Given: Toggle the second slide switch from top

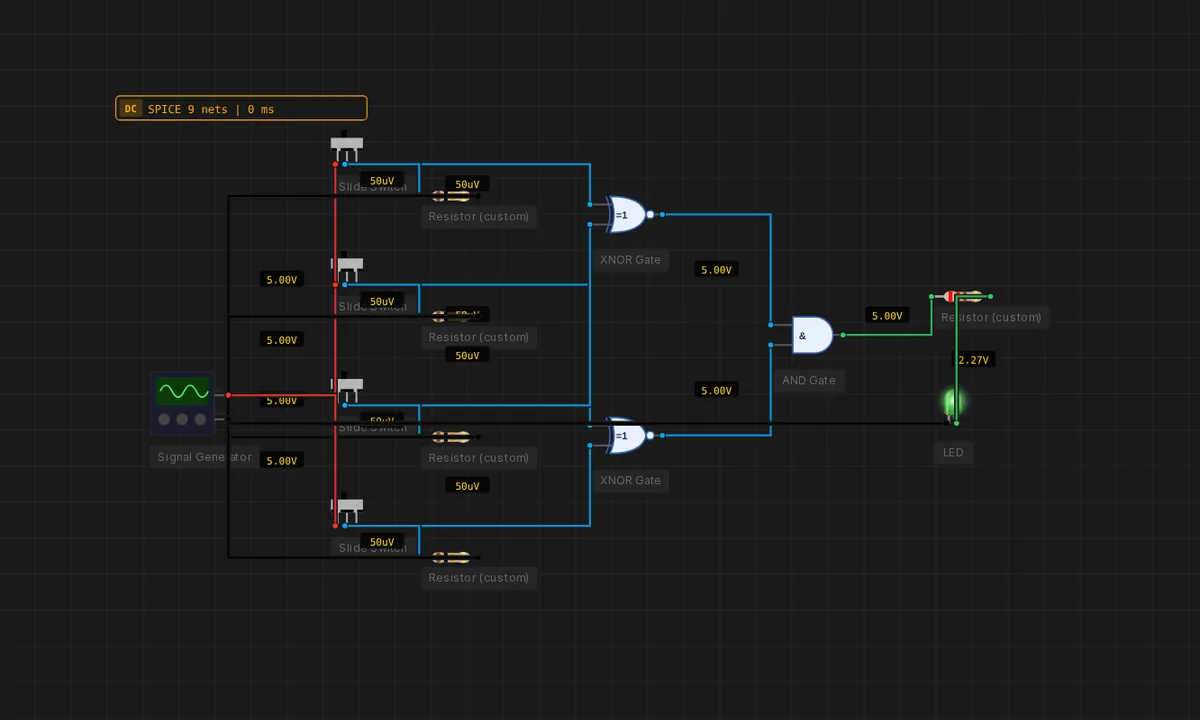Looking at the screenshot, I should coord(347,268).
